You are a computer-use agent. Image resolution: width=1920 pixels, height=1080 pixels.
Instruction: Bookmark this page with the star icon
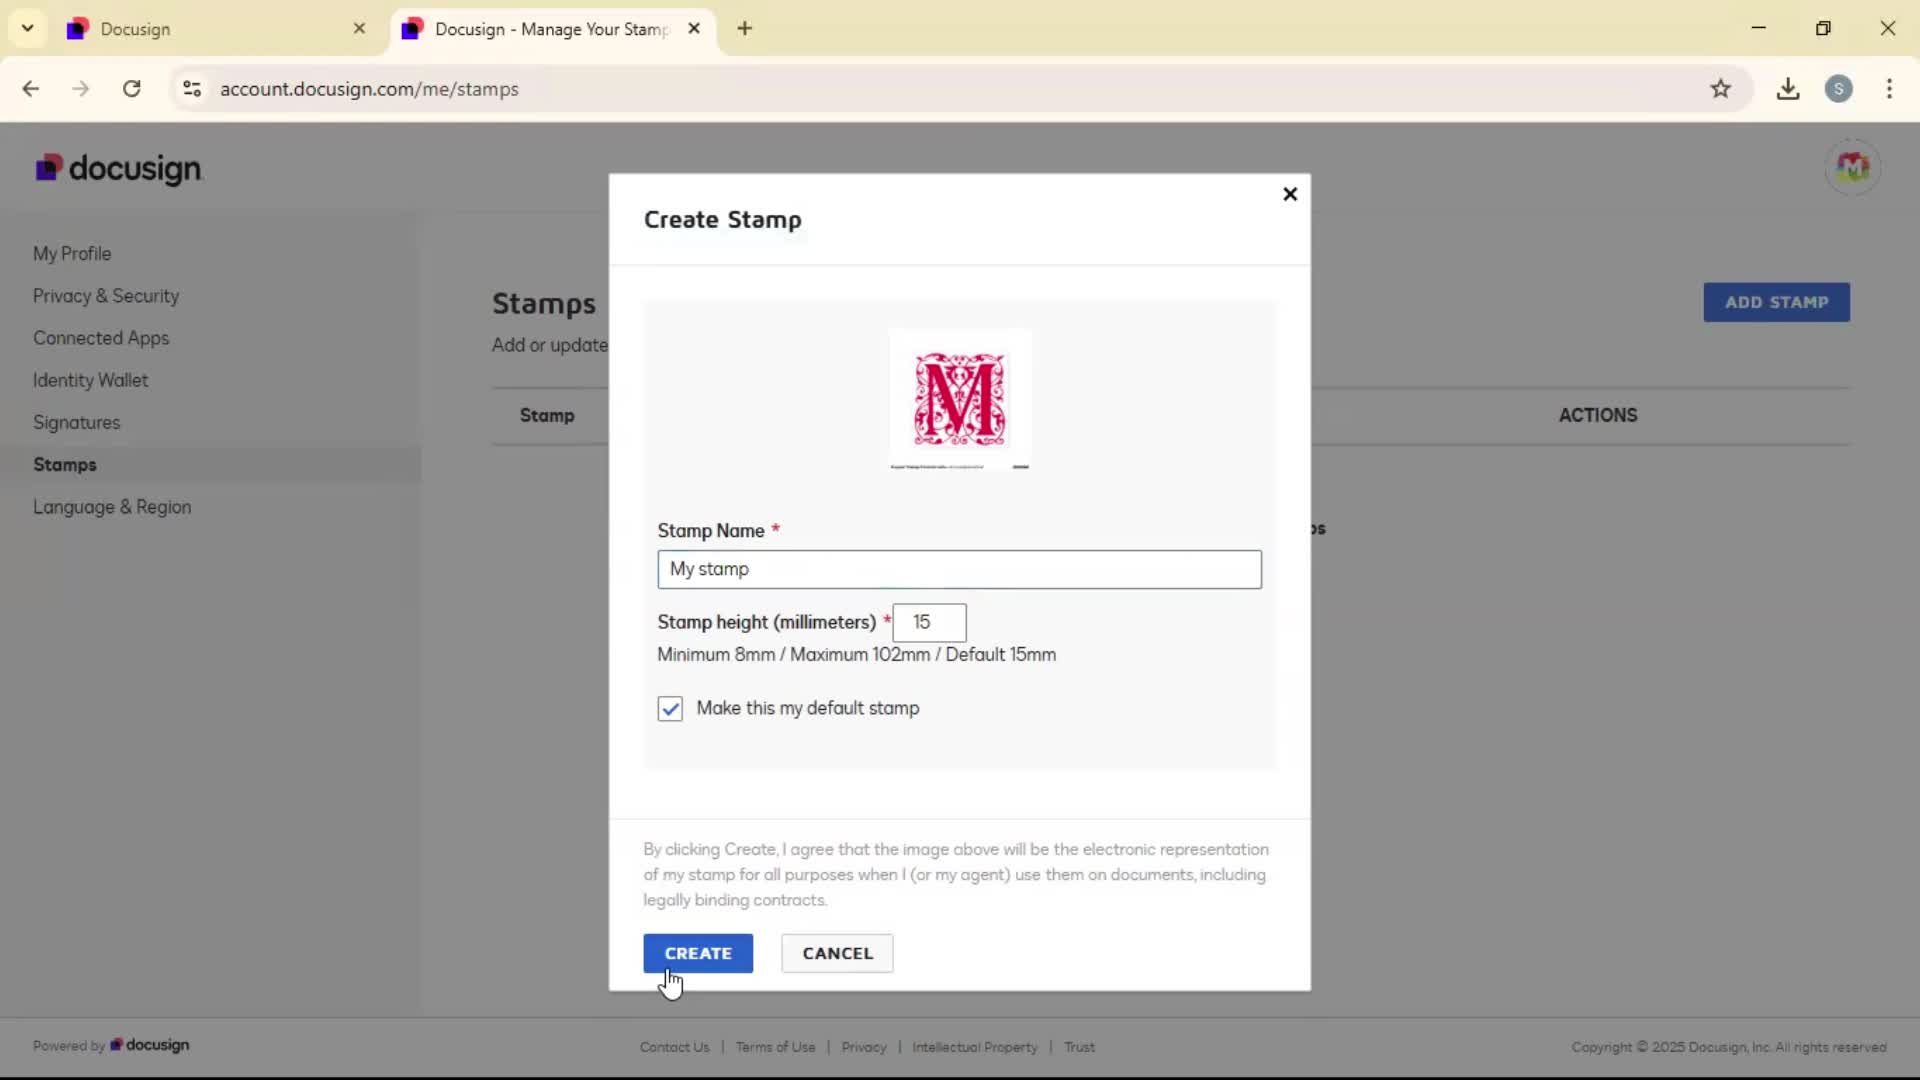click(1720, 89)
